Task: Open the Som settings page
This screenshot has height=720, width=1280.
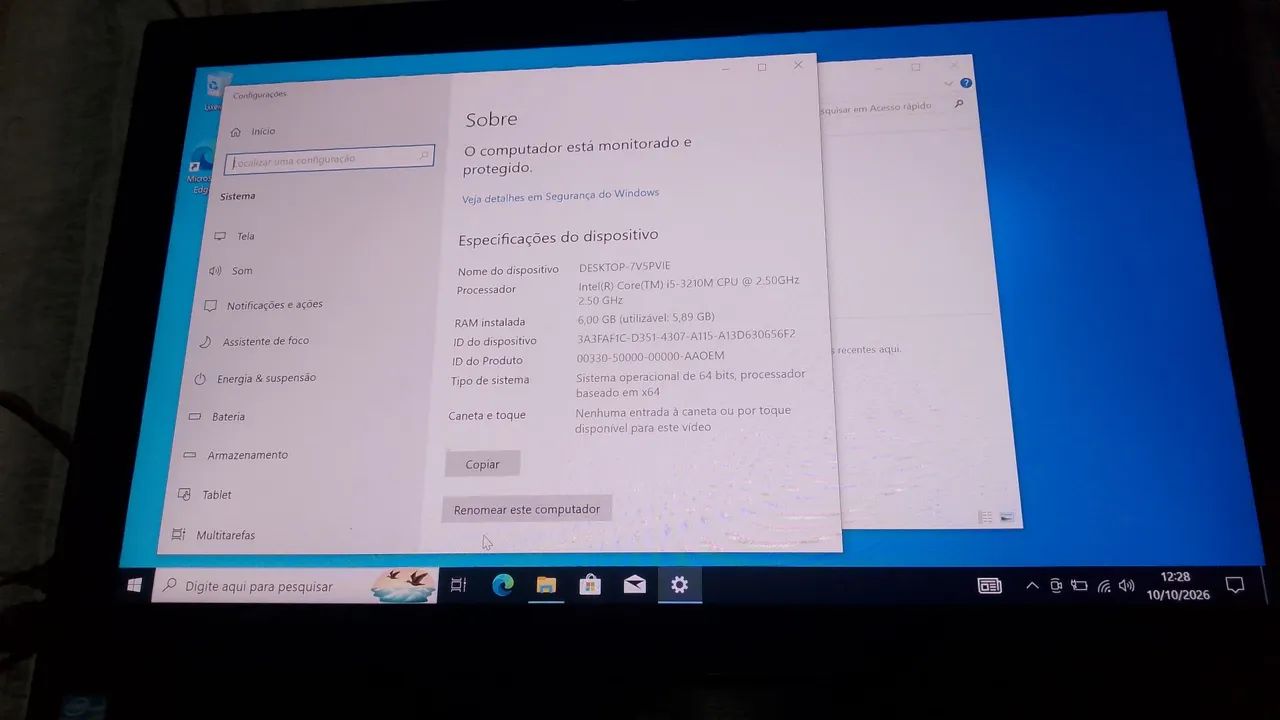Action: point(231,271)
